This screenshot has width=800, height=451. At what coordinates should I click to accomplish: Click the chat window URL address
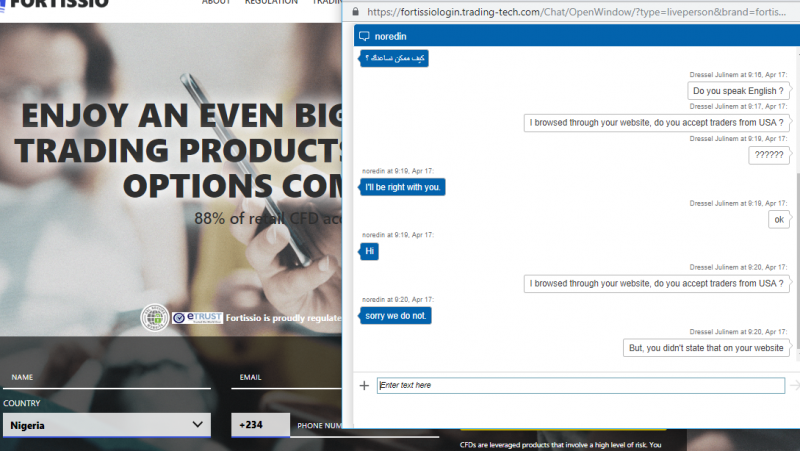click(577, 12)
